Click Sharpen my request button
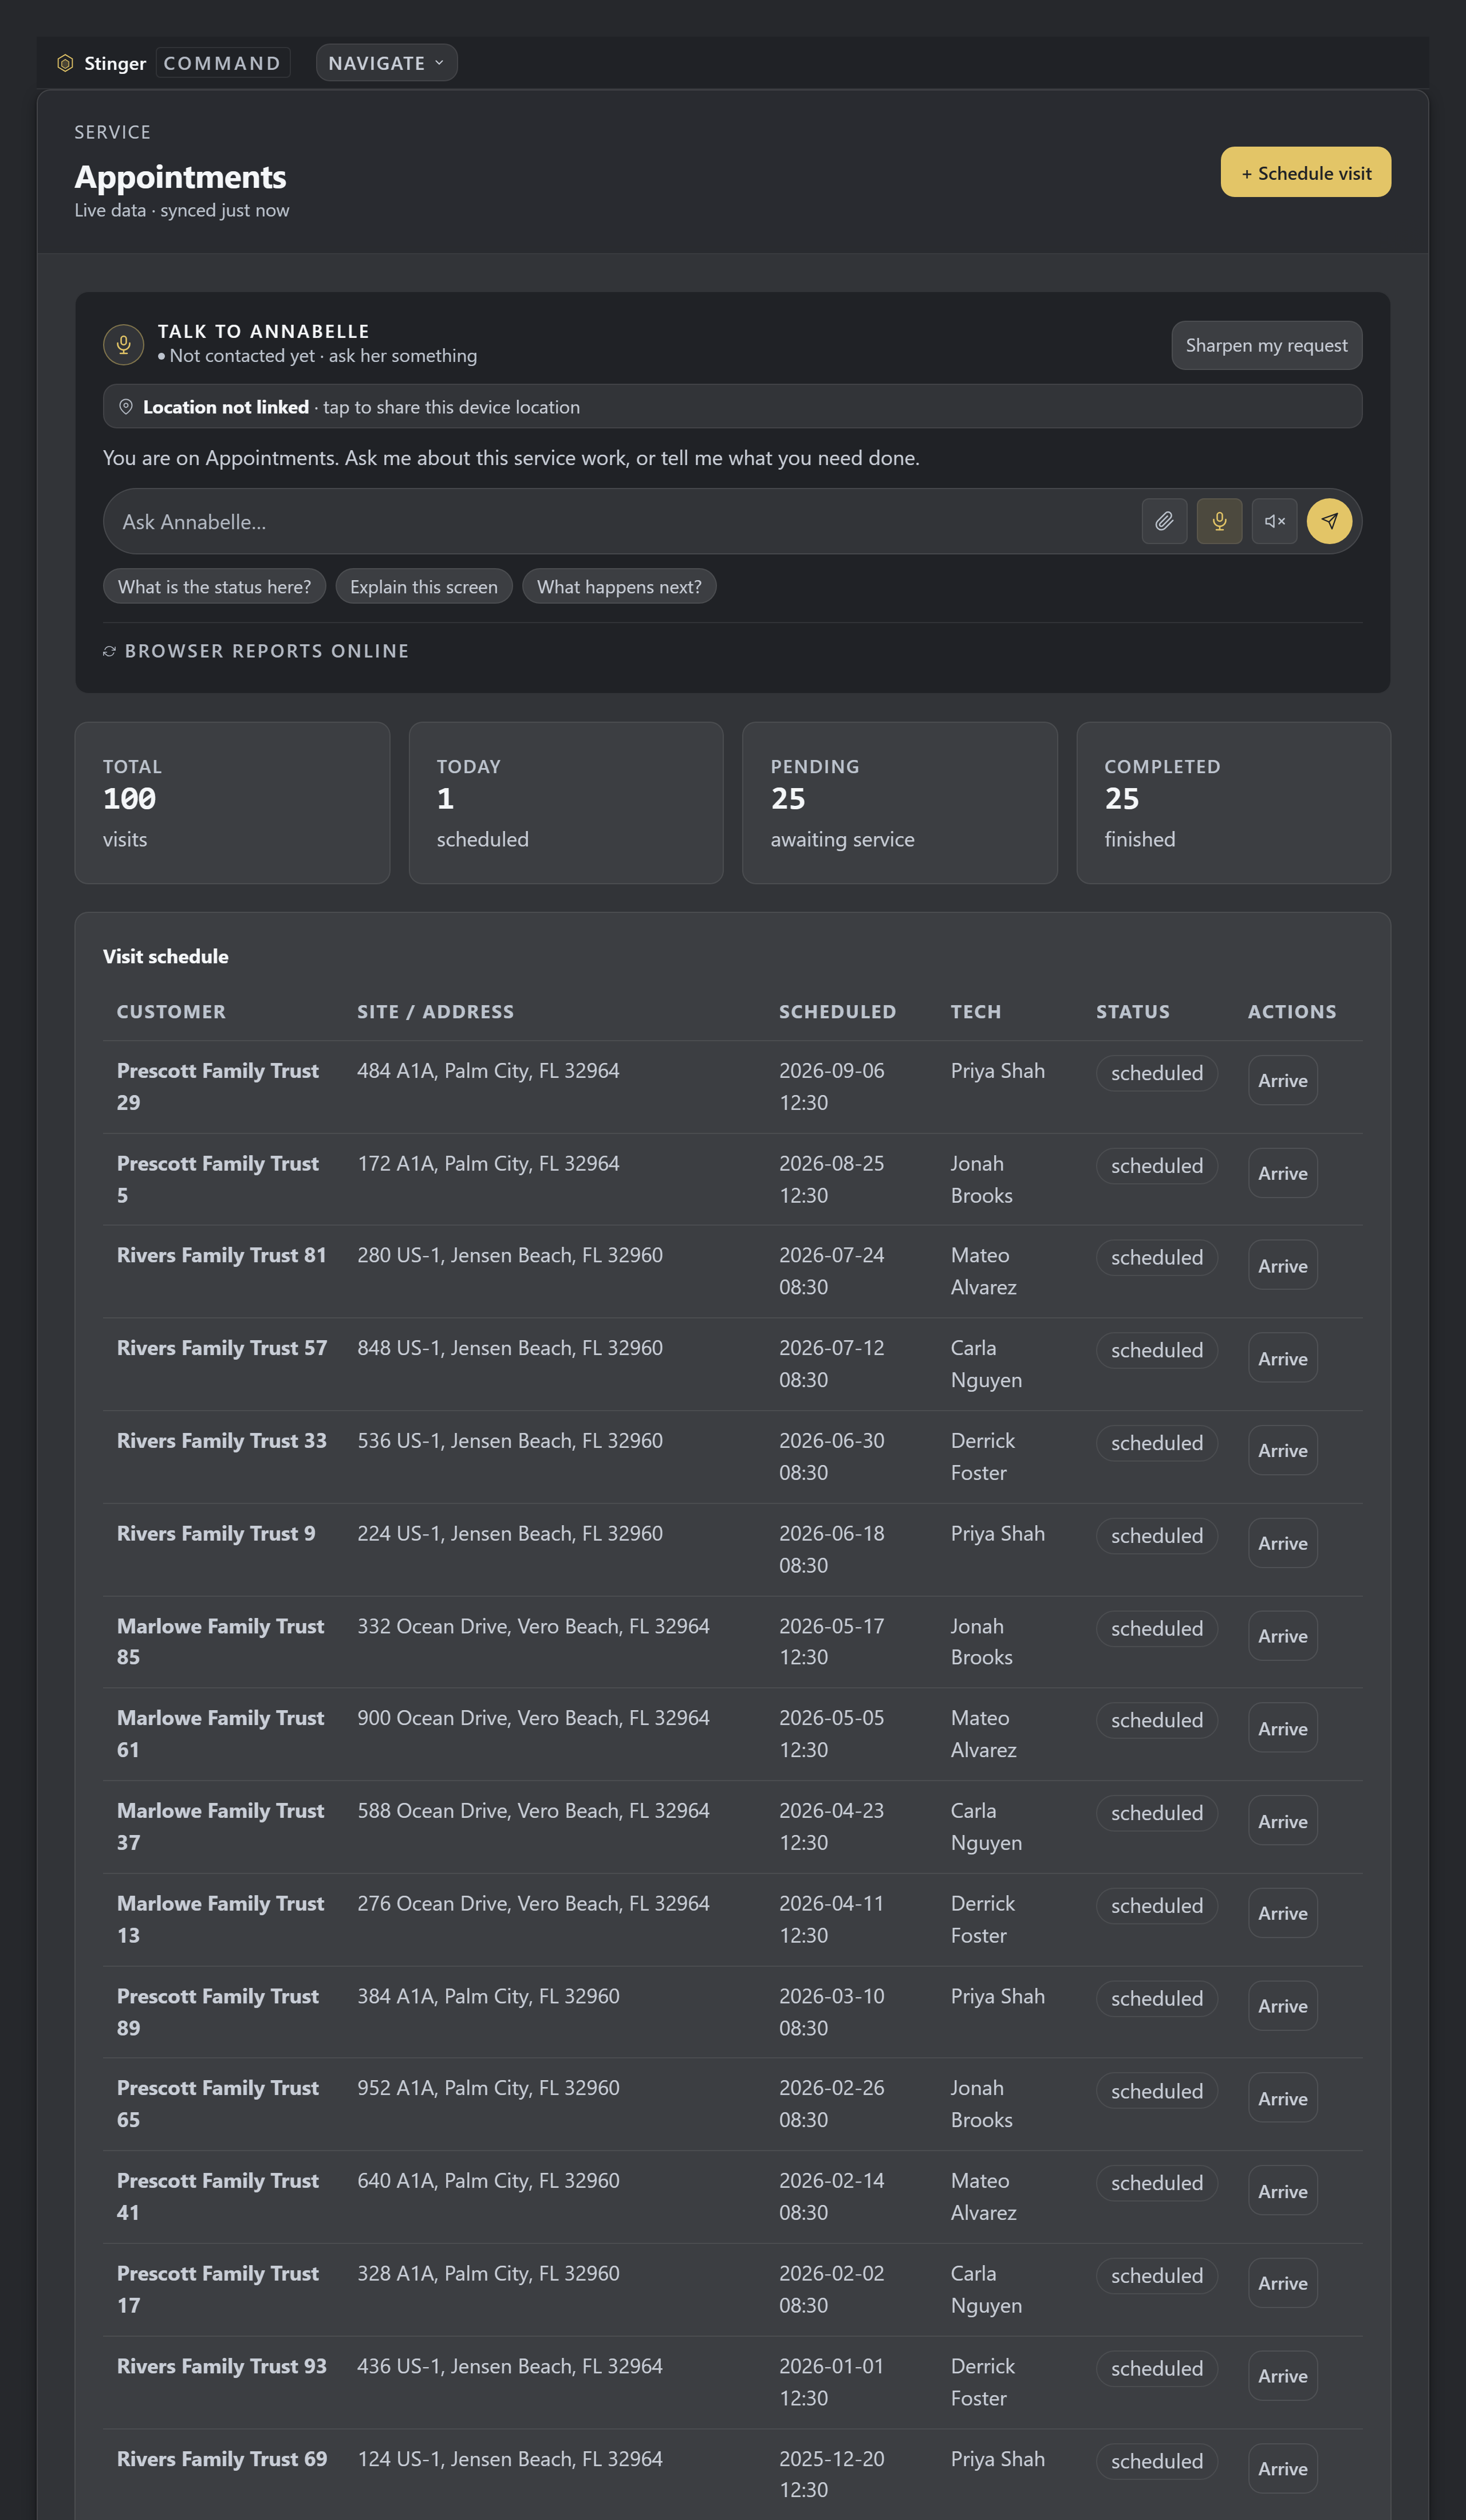The height and width of the screenshot is (2520, 1466). [1266, 345]
